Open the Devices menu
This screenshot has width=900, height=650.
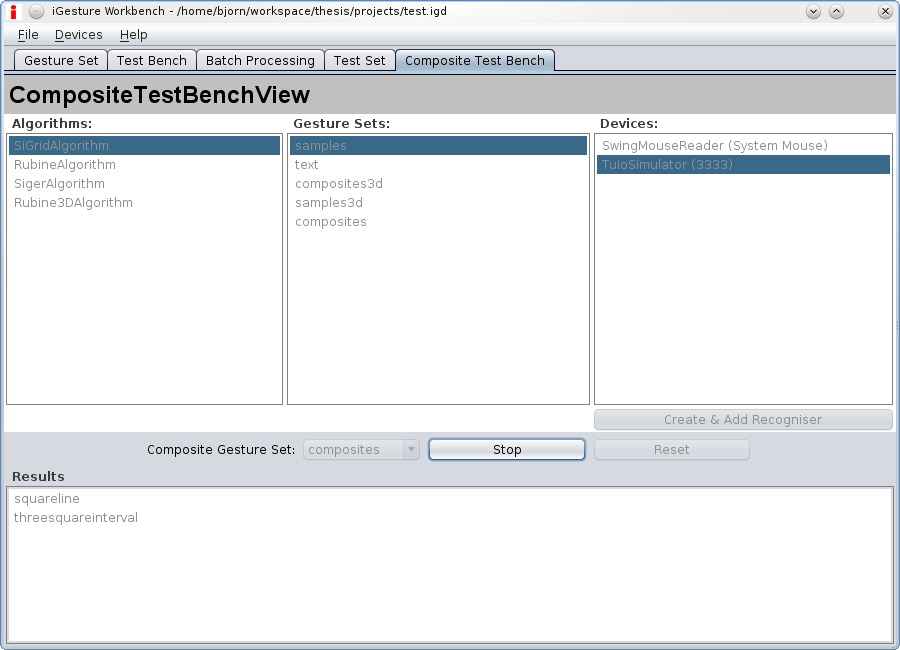click(78, 35)
